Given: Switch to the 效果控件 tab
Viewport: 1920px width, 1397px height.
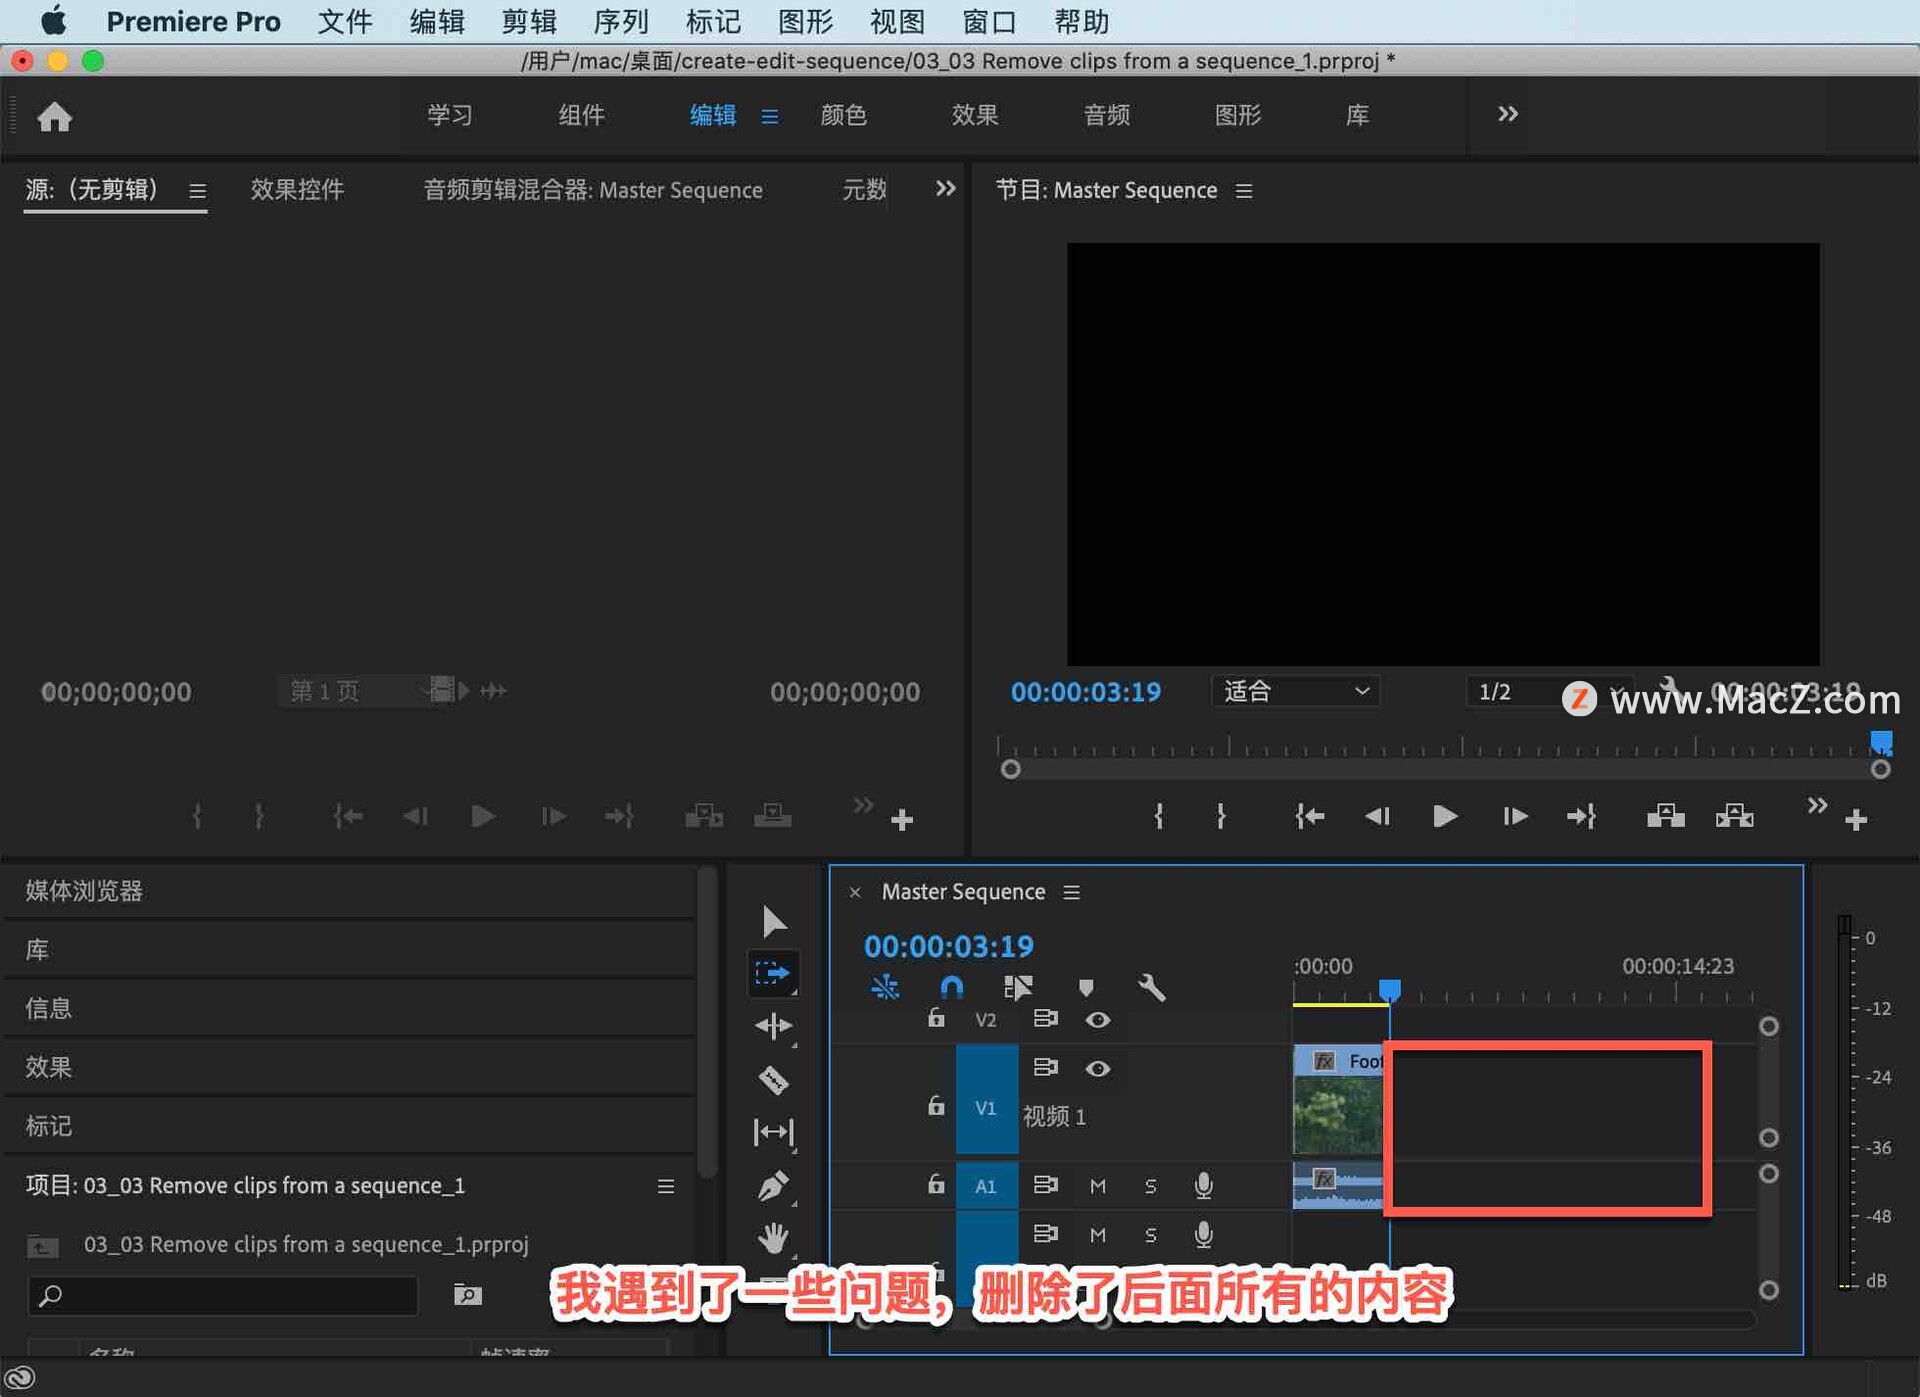Looking at the screenshot, I should 297,190.
